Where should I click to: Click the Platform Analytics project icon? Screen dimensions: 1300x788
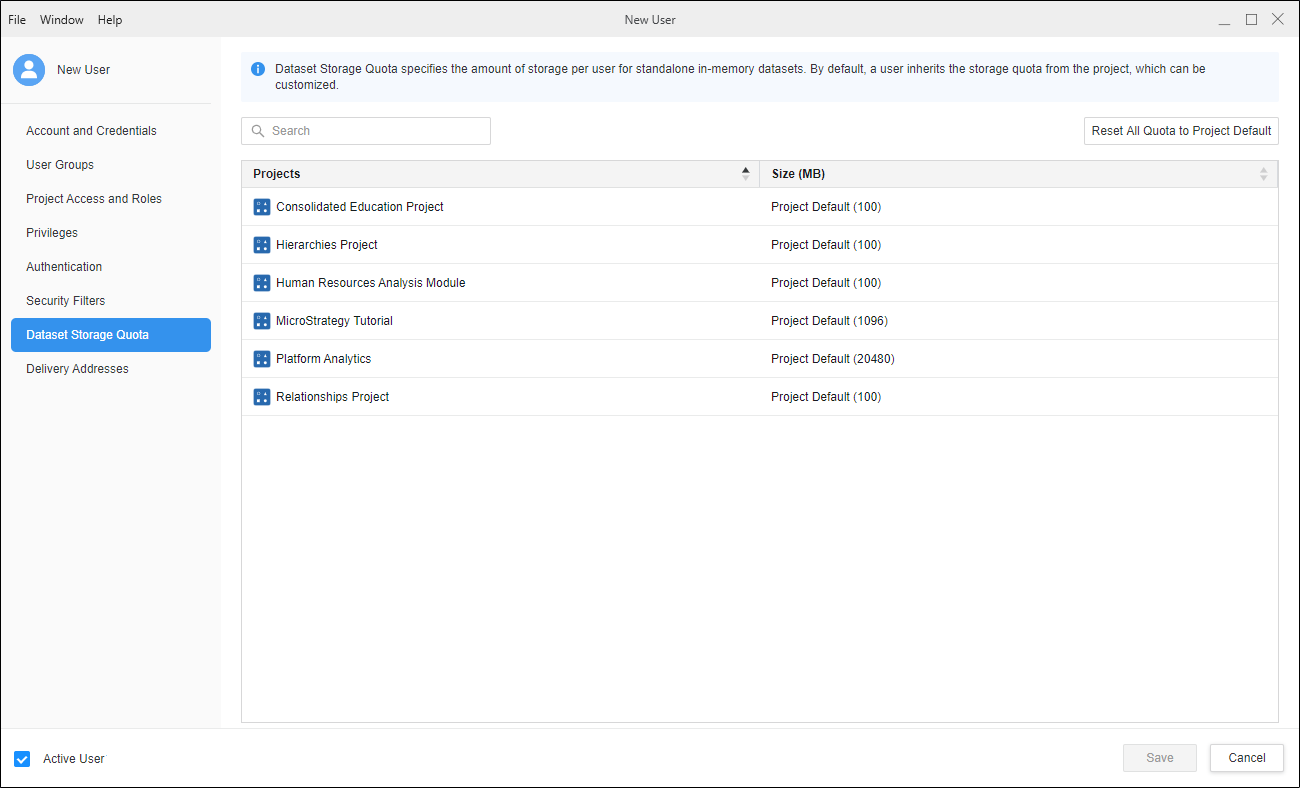click(262, 359)
